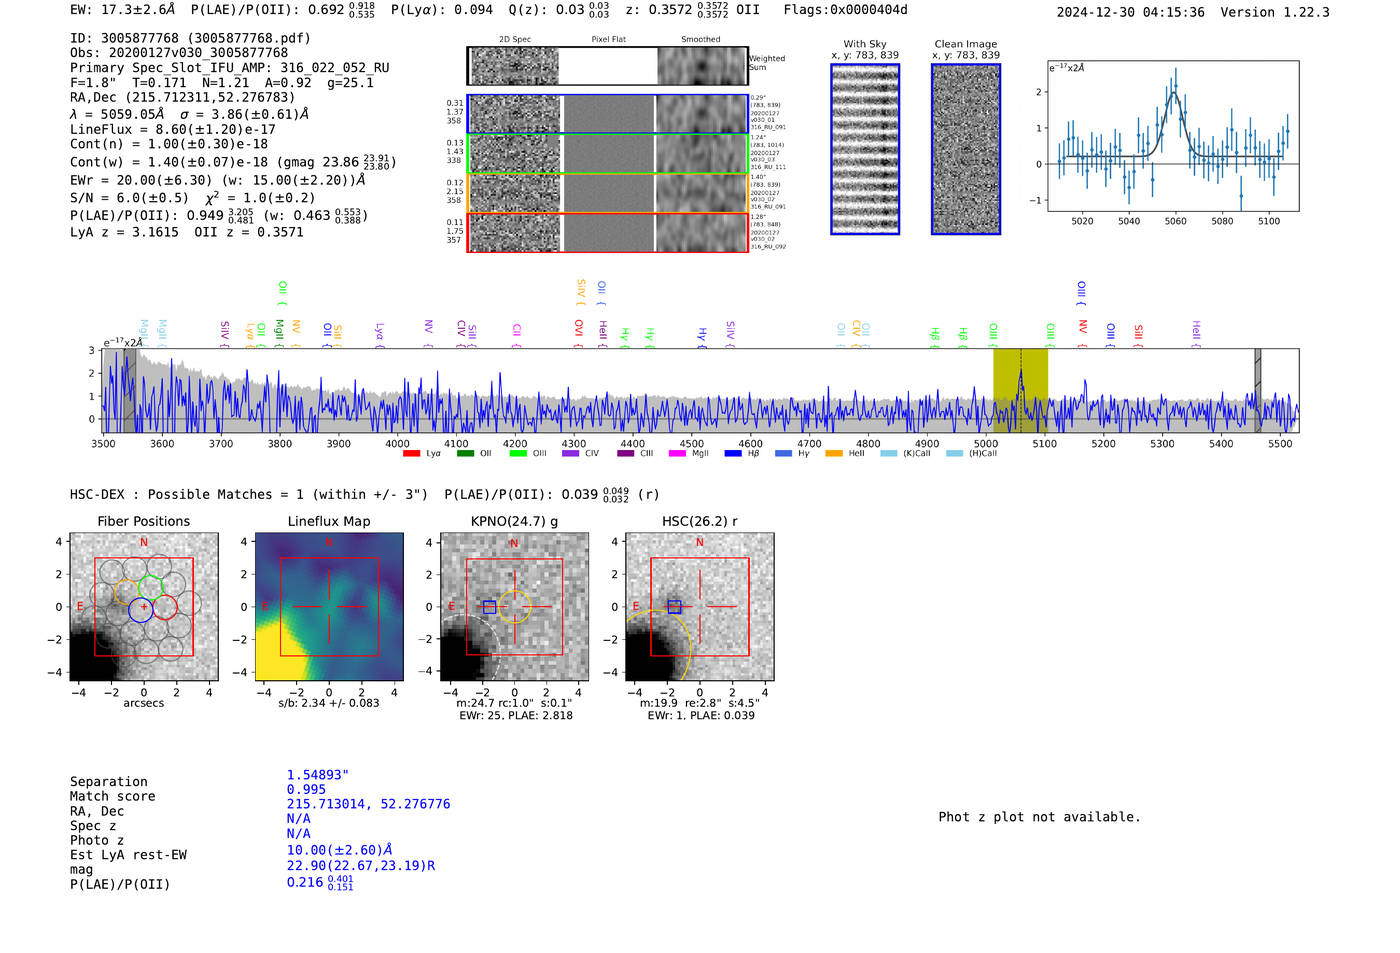This screenshot has height=953, width=1400.
Task: Select the magenta MgII legend swatch
Action: (x=677, y=454)
